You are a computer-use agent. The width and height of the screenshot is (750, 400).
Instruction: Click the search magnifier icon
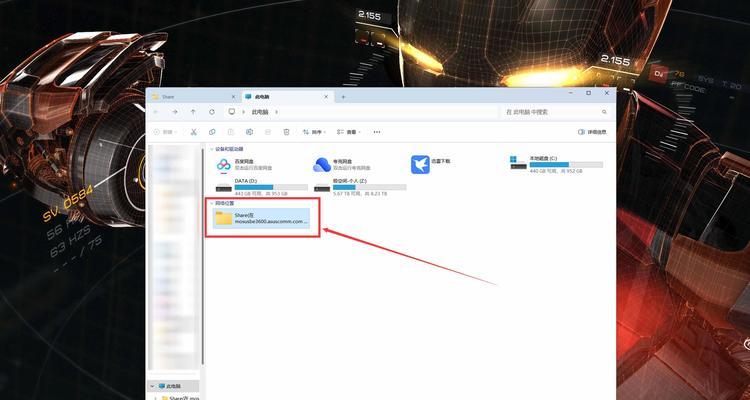pos(604,111)
